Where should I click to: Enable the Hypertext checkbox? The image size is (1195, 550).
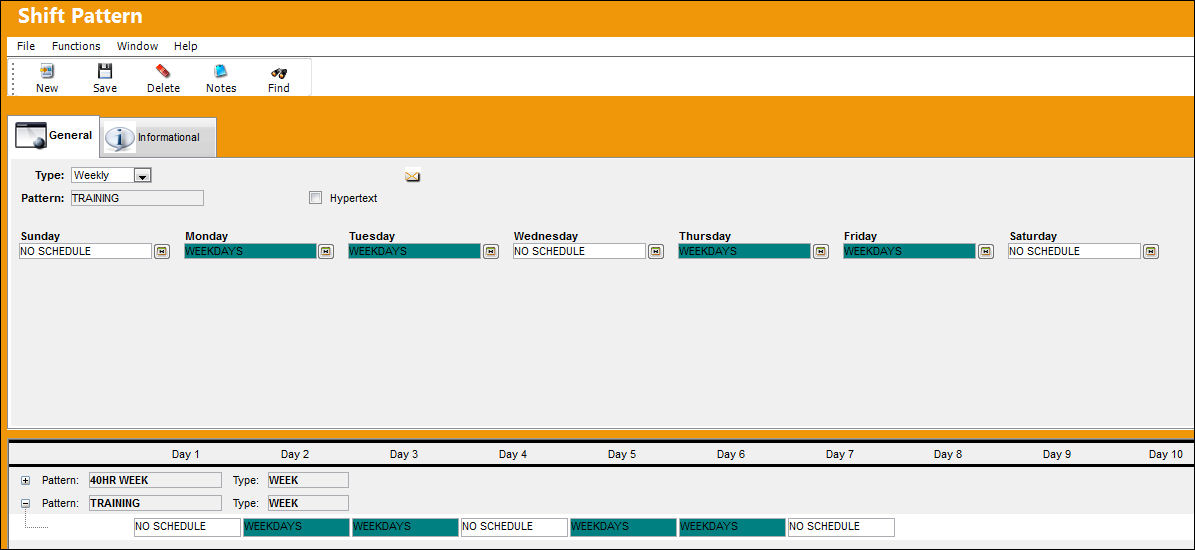click(316, 198)
